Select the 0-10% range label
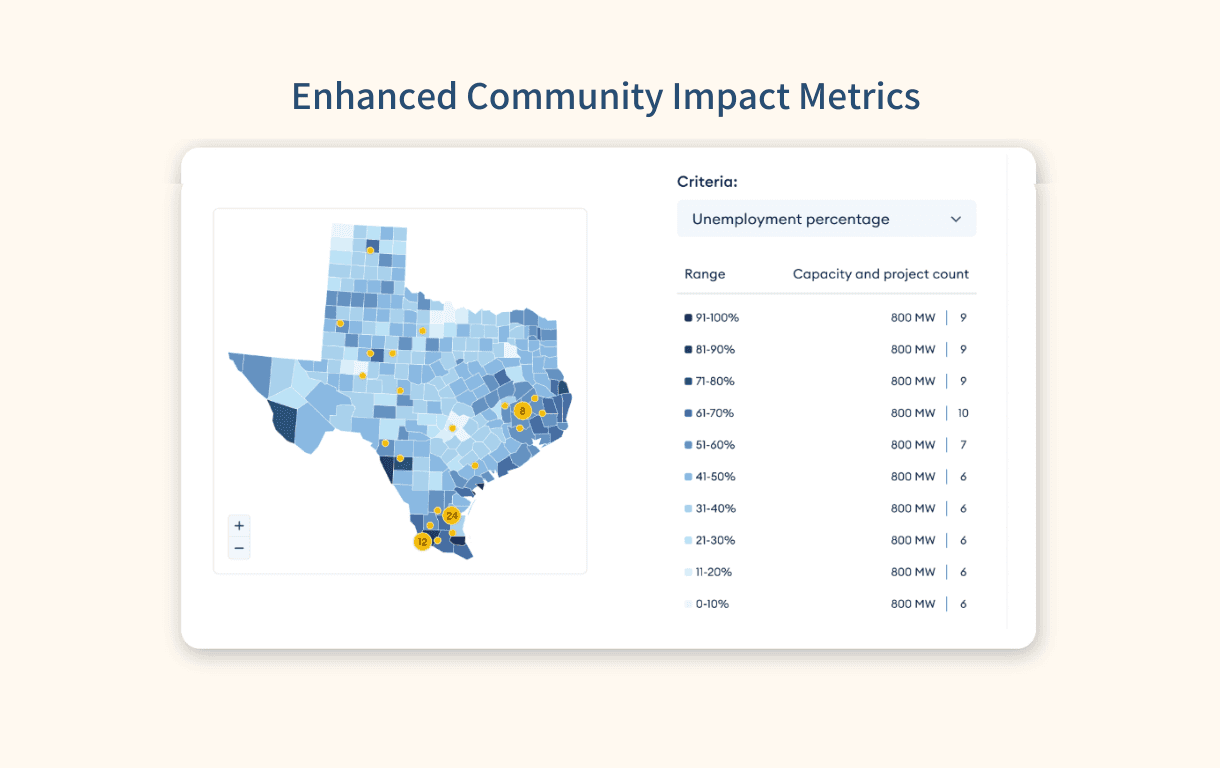1220x768 pixels. pyautogui.click(x=712, y=604)
